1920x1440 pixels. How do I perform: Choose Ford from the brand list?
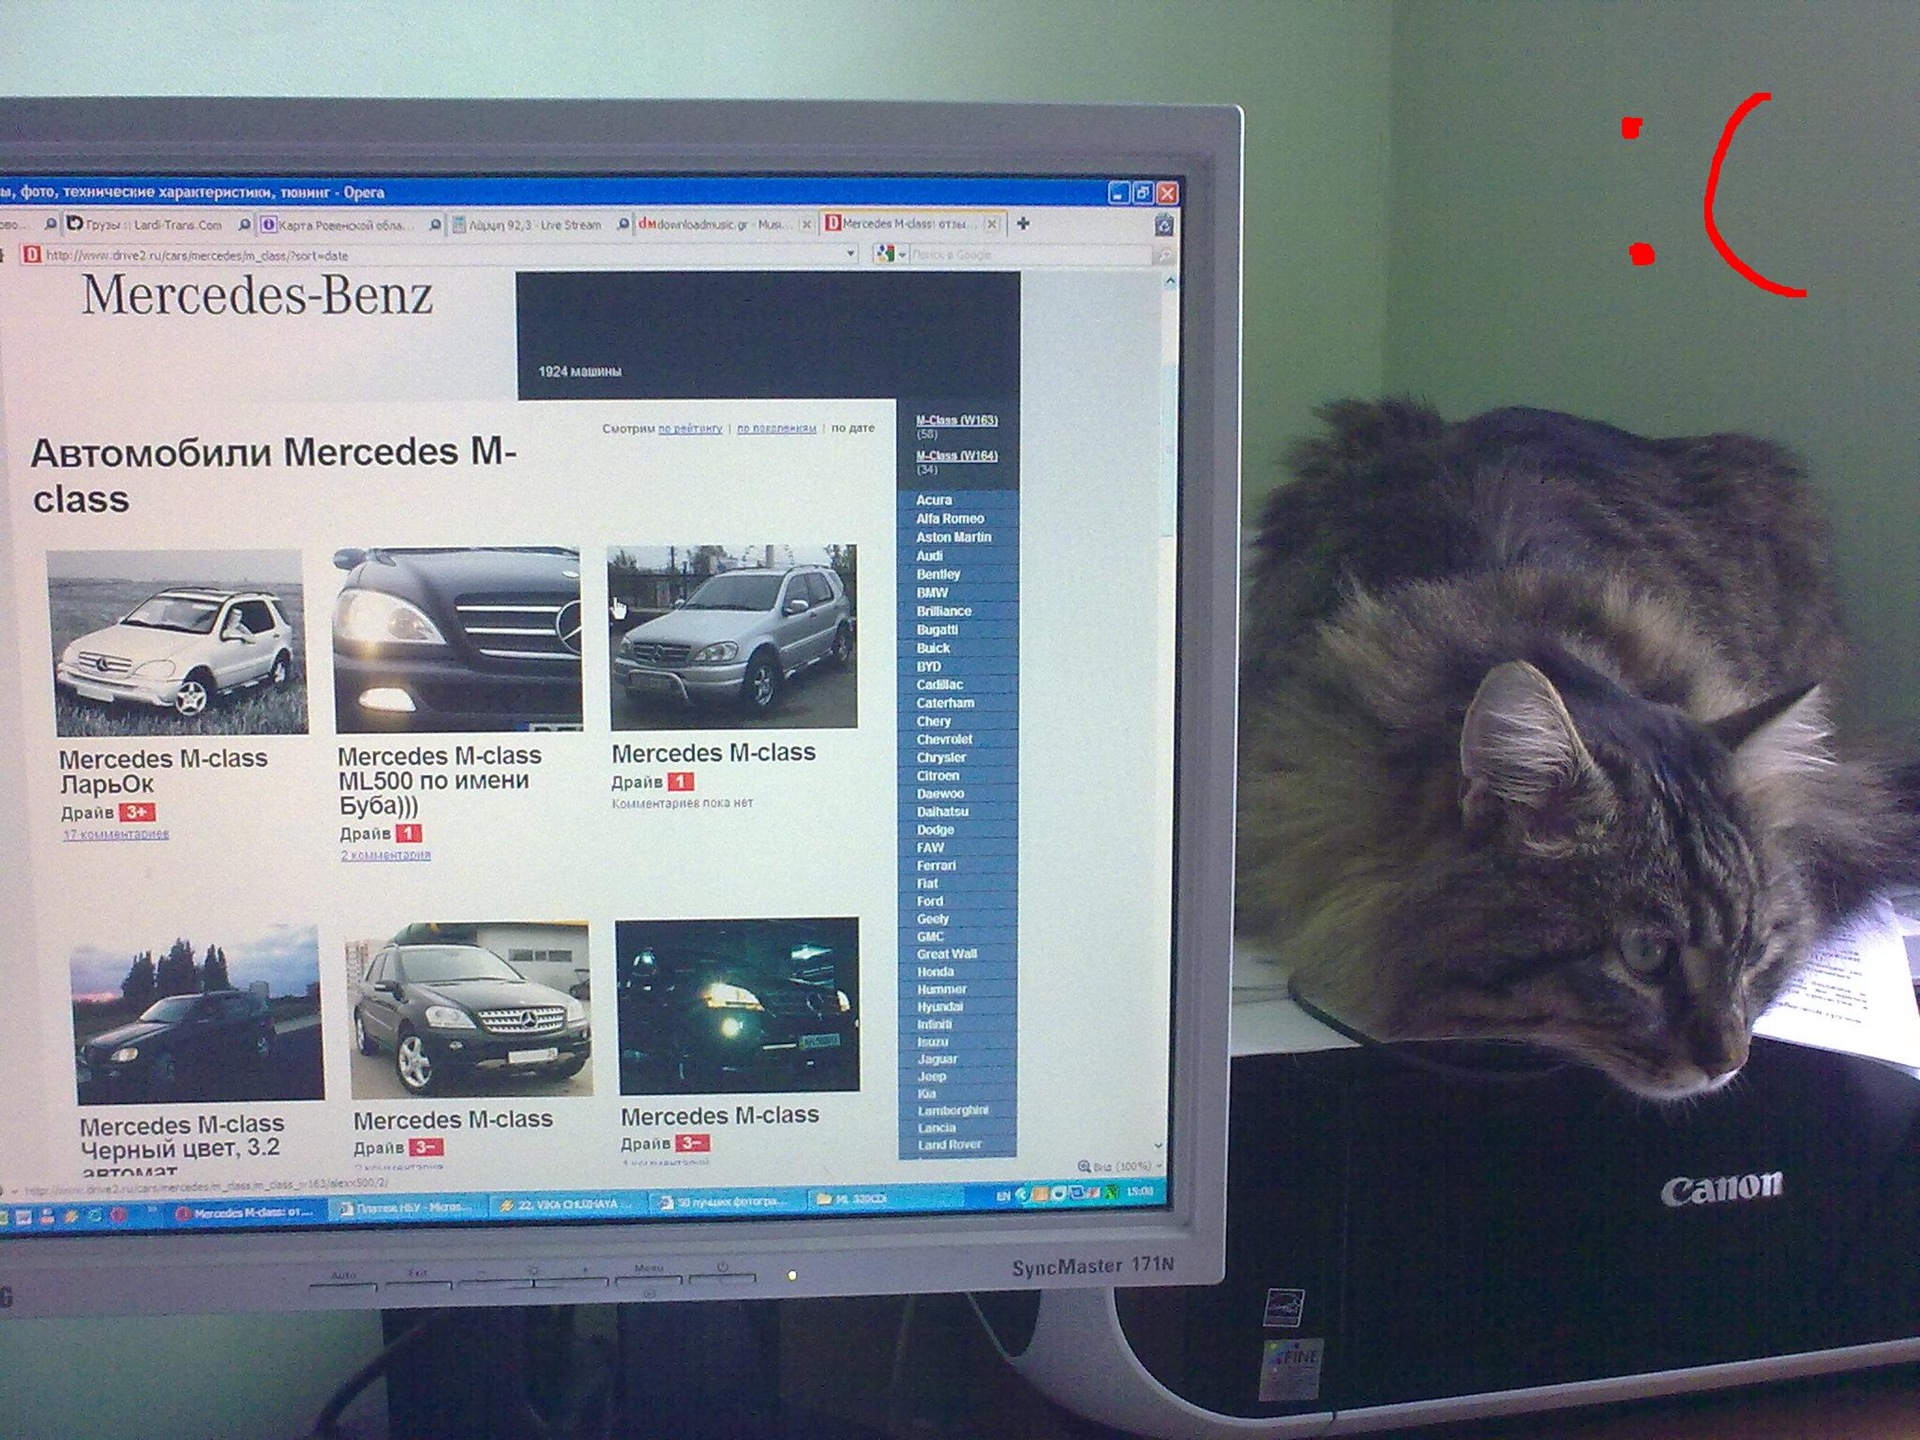(x=930, y=901)
